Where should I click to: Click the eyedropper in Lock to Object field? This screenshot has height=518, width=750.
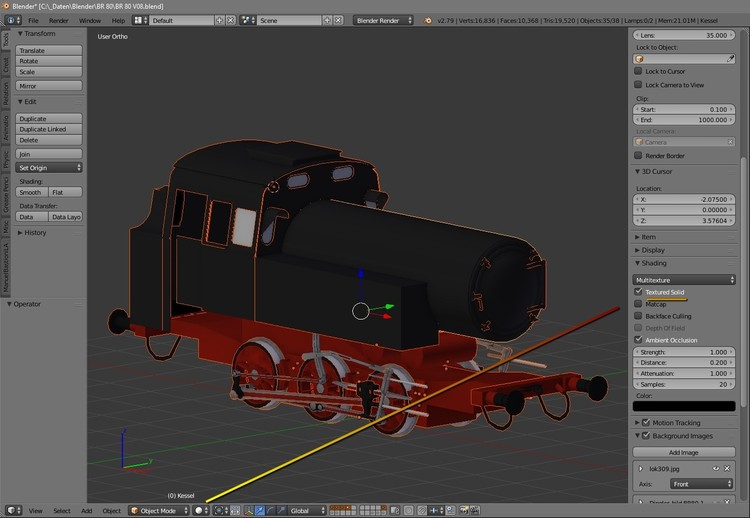click(730, 59)
